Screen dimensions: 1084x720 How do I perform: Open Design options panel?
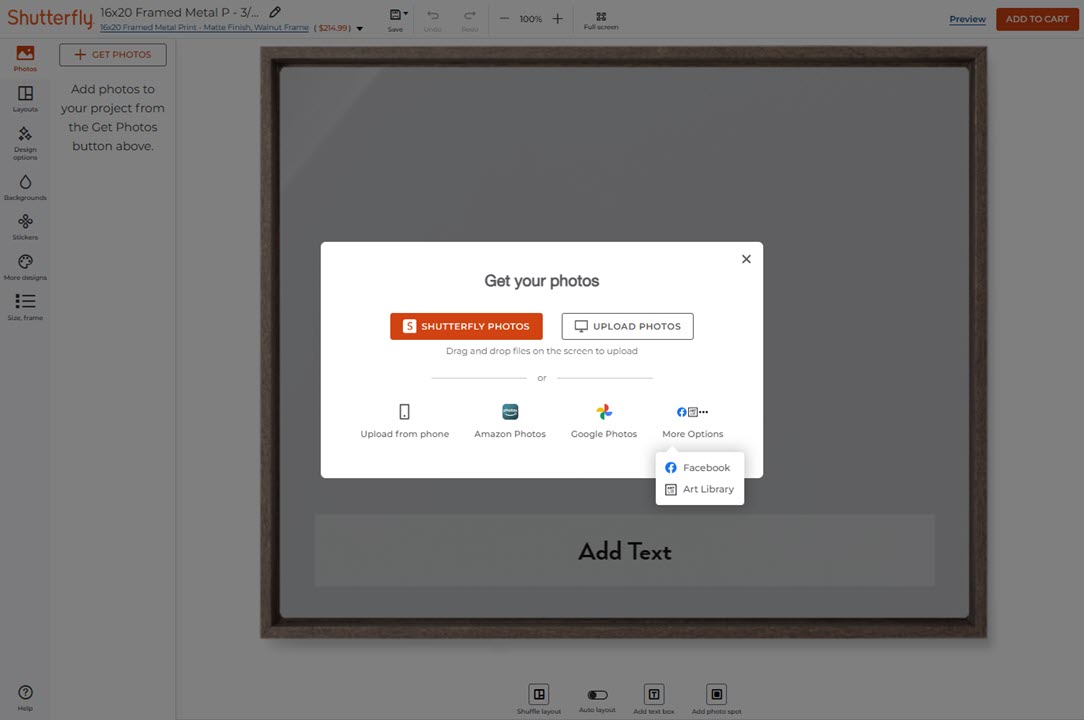pos(25,143)
